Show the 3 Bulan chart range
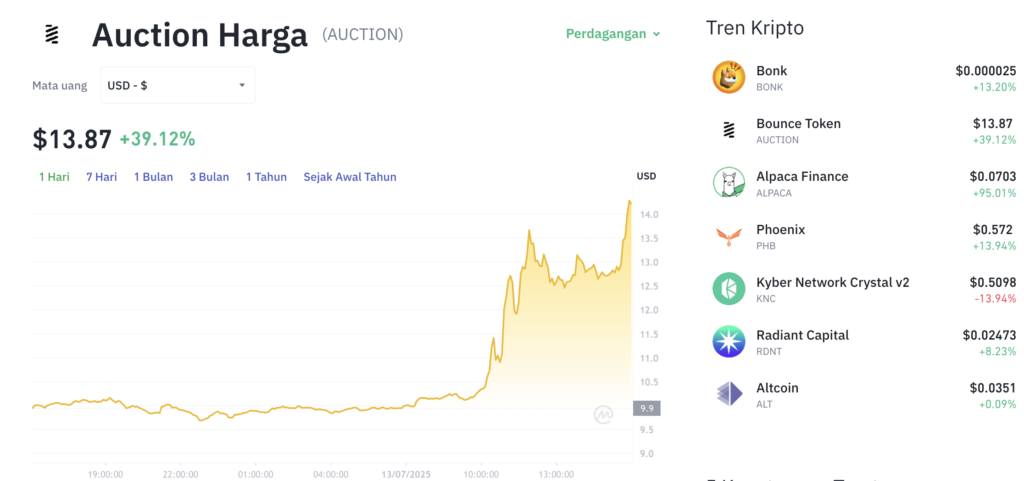Viewport: 1024px width, 481px height. click(x=210, y=177)
